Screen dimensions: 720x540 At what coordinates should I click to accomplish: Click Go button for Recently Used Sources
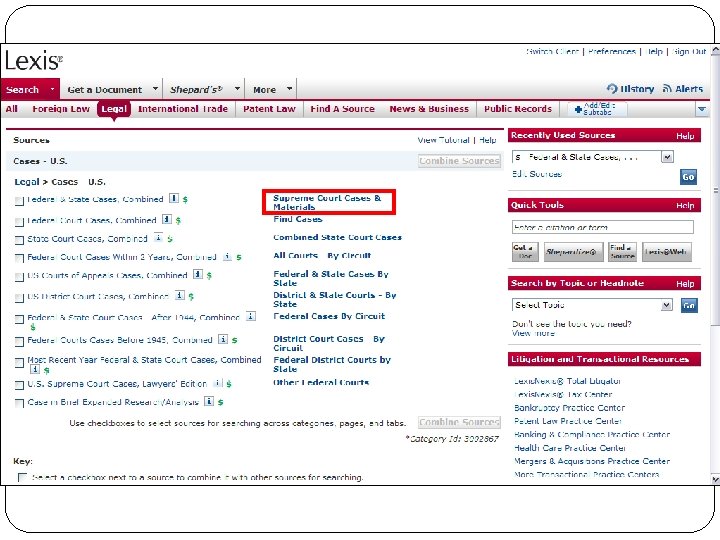pyautogui.click(x=688, y=177)
